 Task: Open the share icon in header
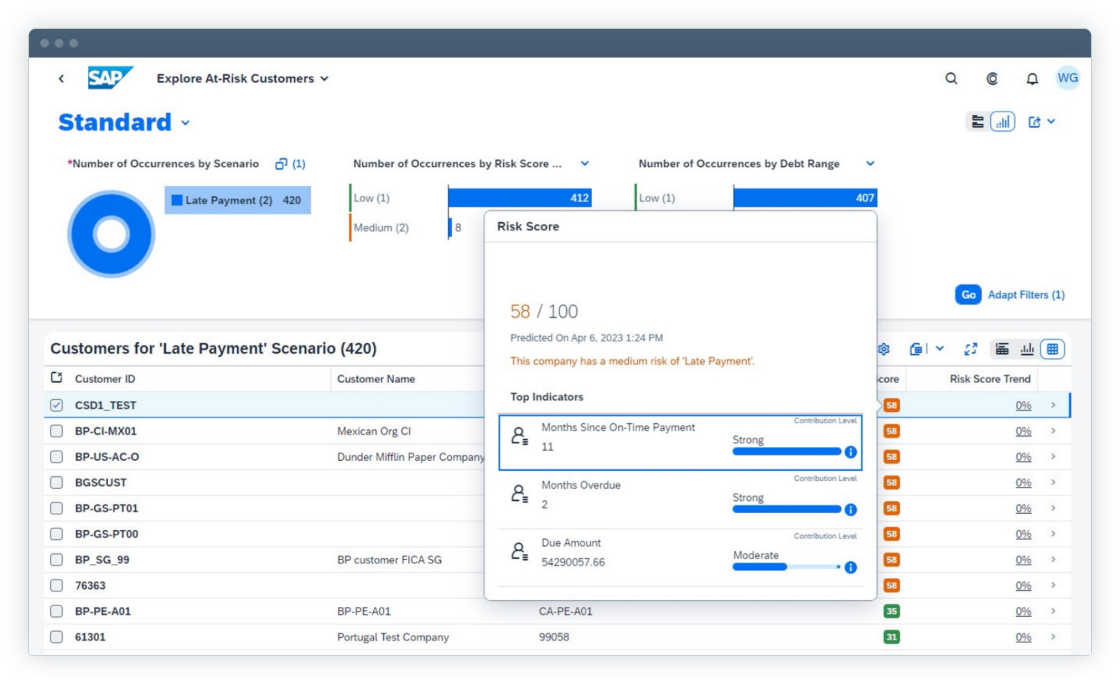(x=1034, y=122)
